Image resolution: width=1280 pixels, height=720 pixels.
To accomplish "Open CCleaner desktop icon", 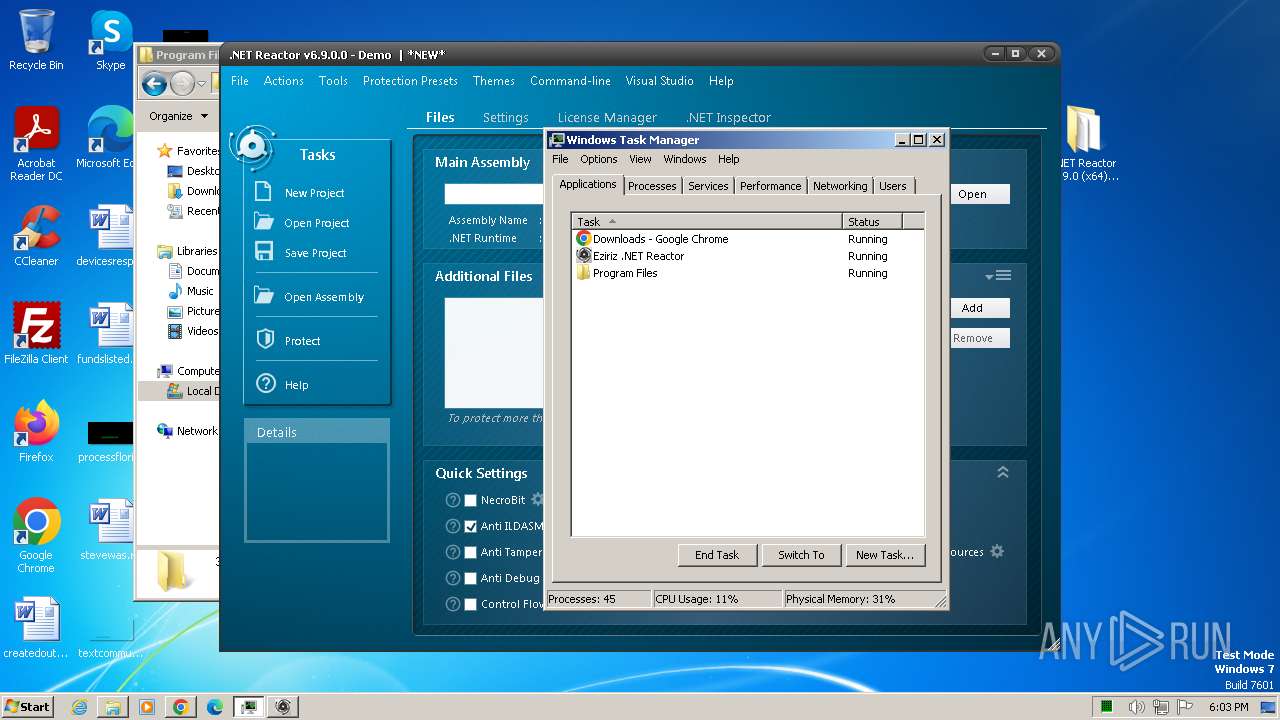I will pos(36,236).
